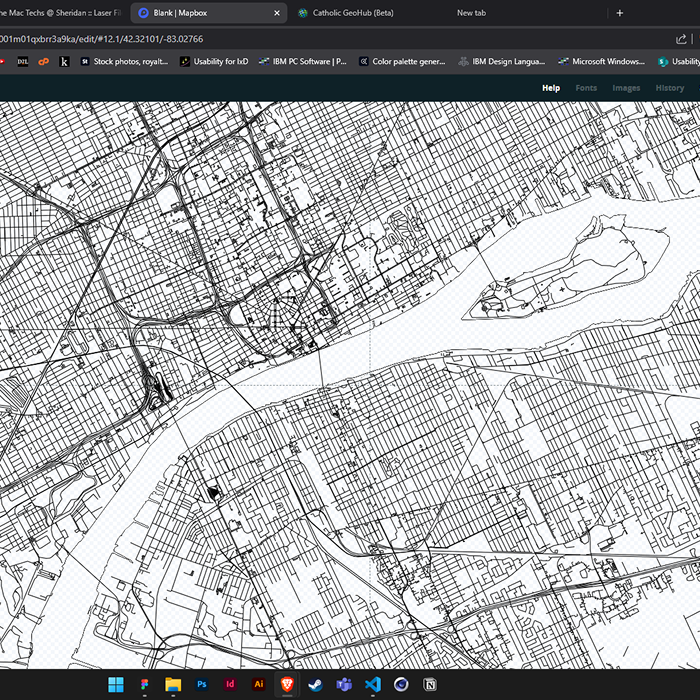Open the Color palette generator bookmark
The width and height of the screenshot is (700, 700).
click(402, 61)
